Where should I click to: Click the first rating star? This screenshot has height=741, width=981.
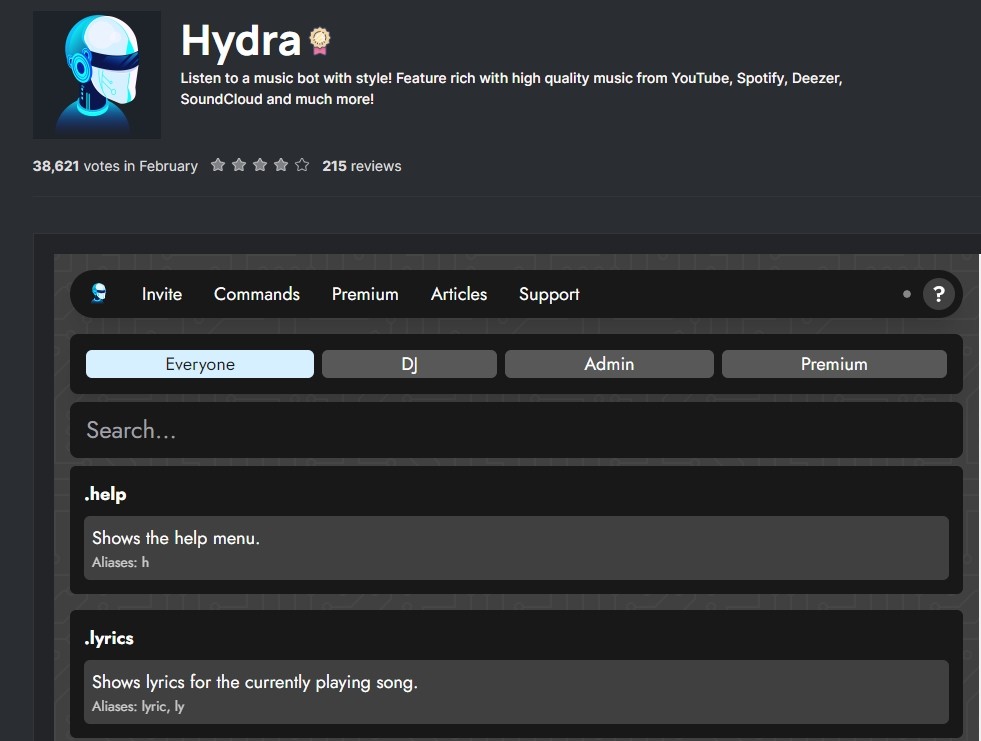[x=218, y=165]
